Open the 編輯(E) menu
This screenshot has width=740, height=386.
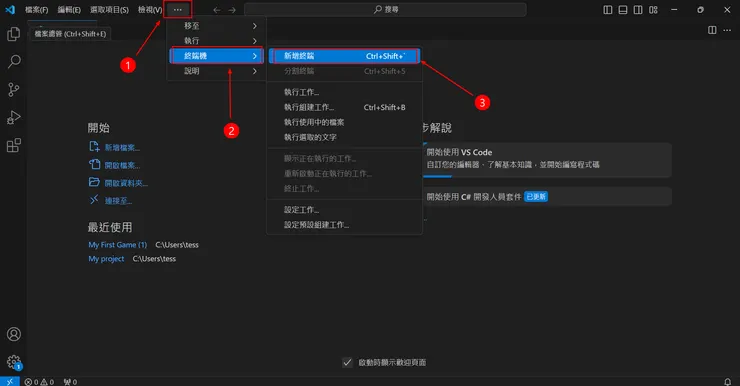(x=69, y=10)
